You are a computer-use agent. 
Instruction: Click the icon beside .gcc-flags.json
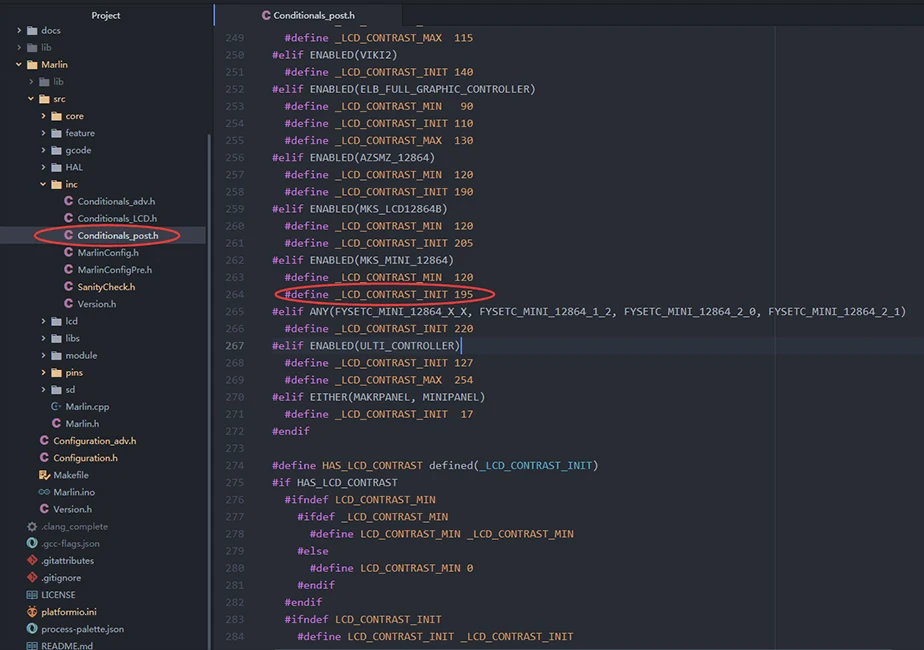[32, 543]
